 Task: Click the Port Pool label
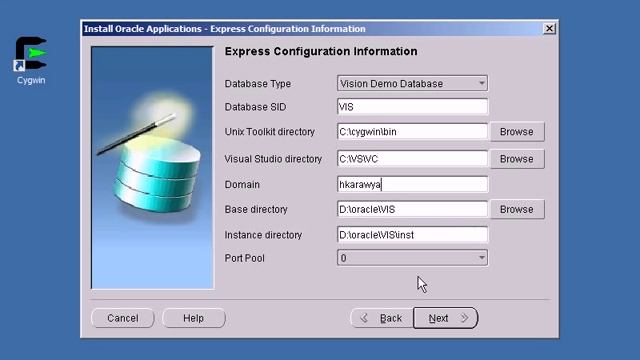point(244,258)
